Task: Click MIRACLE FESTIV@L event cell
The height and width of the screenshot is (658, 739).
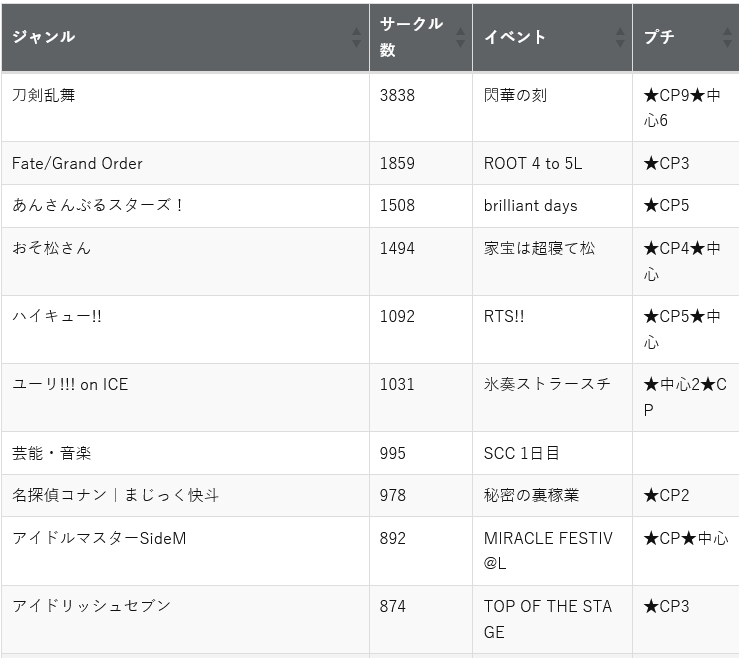Action: [x=552, y=551]
